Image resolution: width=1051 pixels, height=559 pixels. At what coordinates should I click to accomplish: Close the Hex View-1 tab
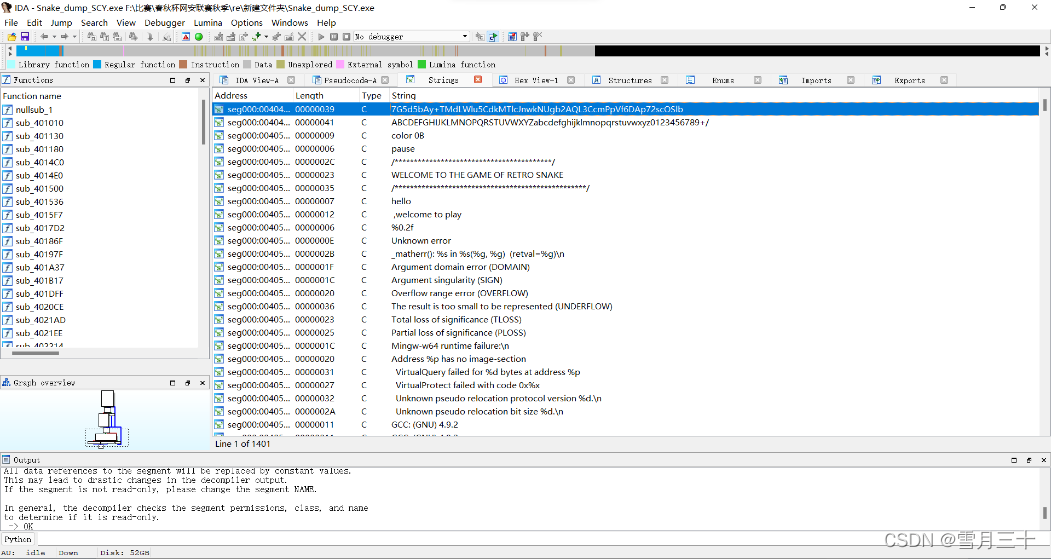(x=571, y=80)
